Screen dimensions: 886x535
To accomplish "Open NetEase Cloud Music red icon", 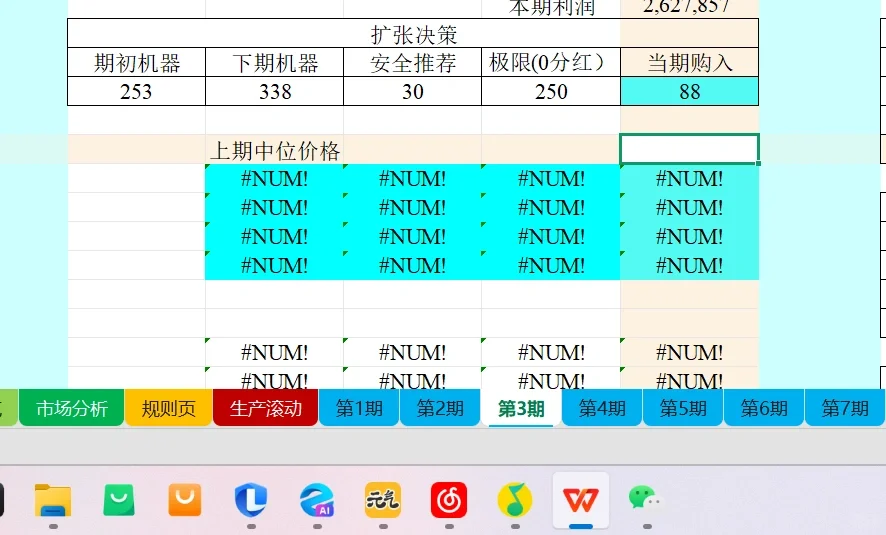I will coord(449,500).
